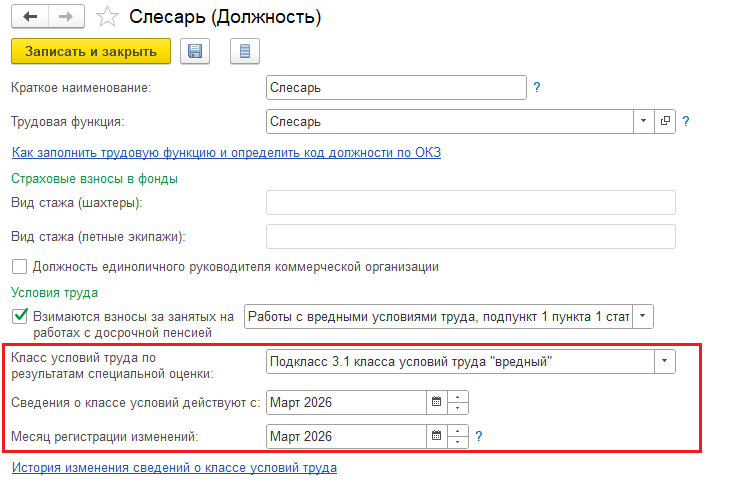
Task: Open История изменения сведений о классе link
Action: (174, 467)
